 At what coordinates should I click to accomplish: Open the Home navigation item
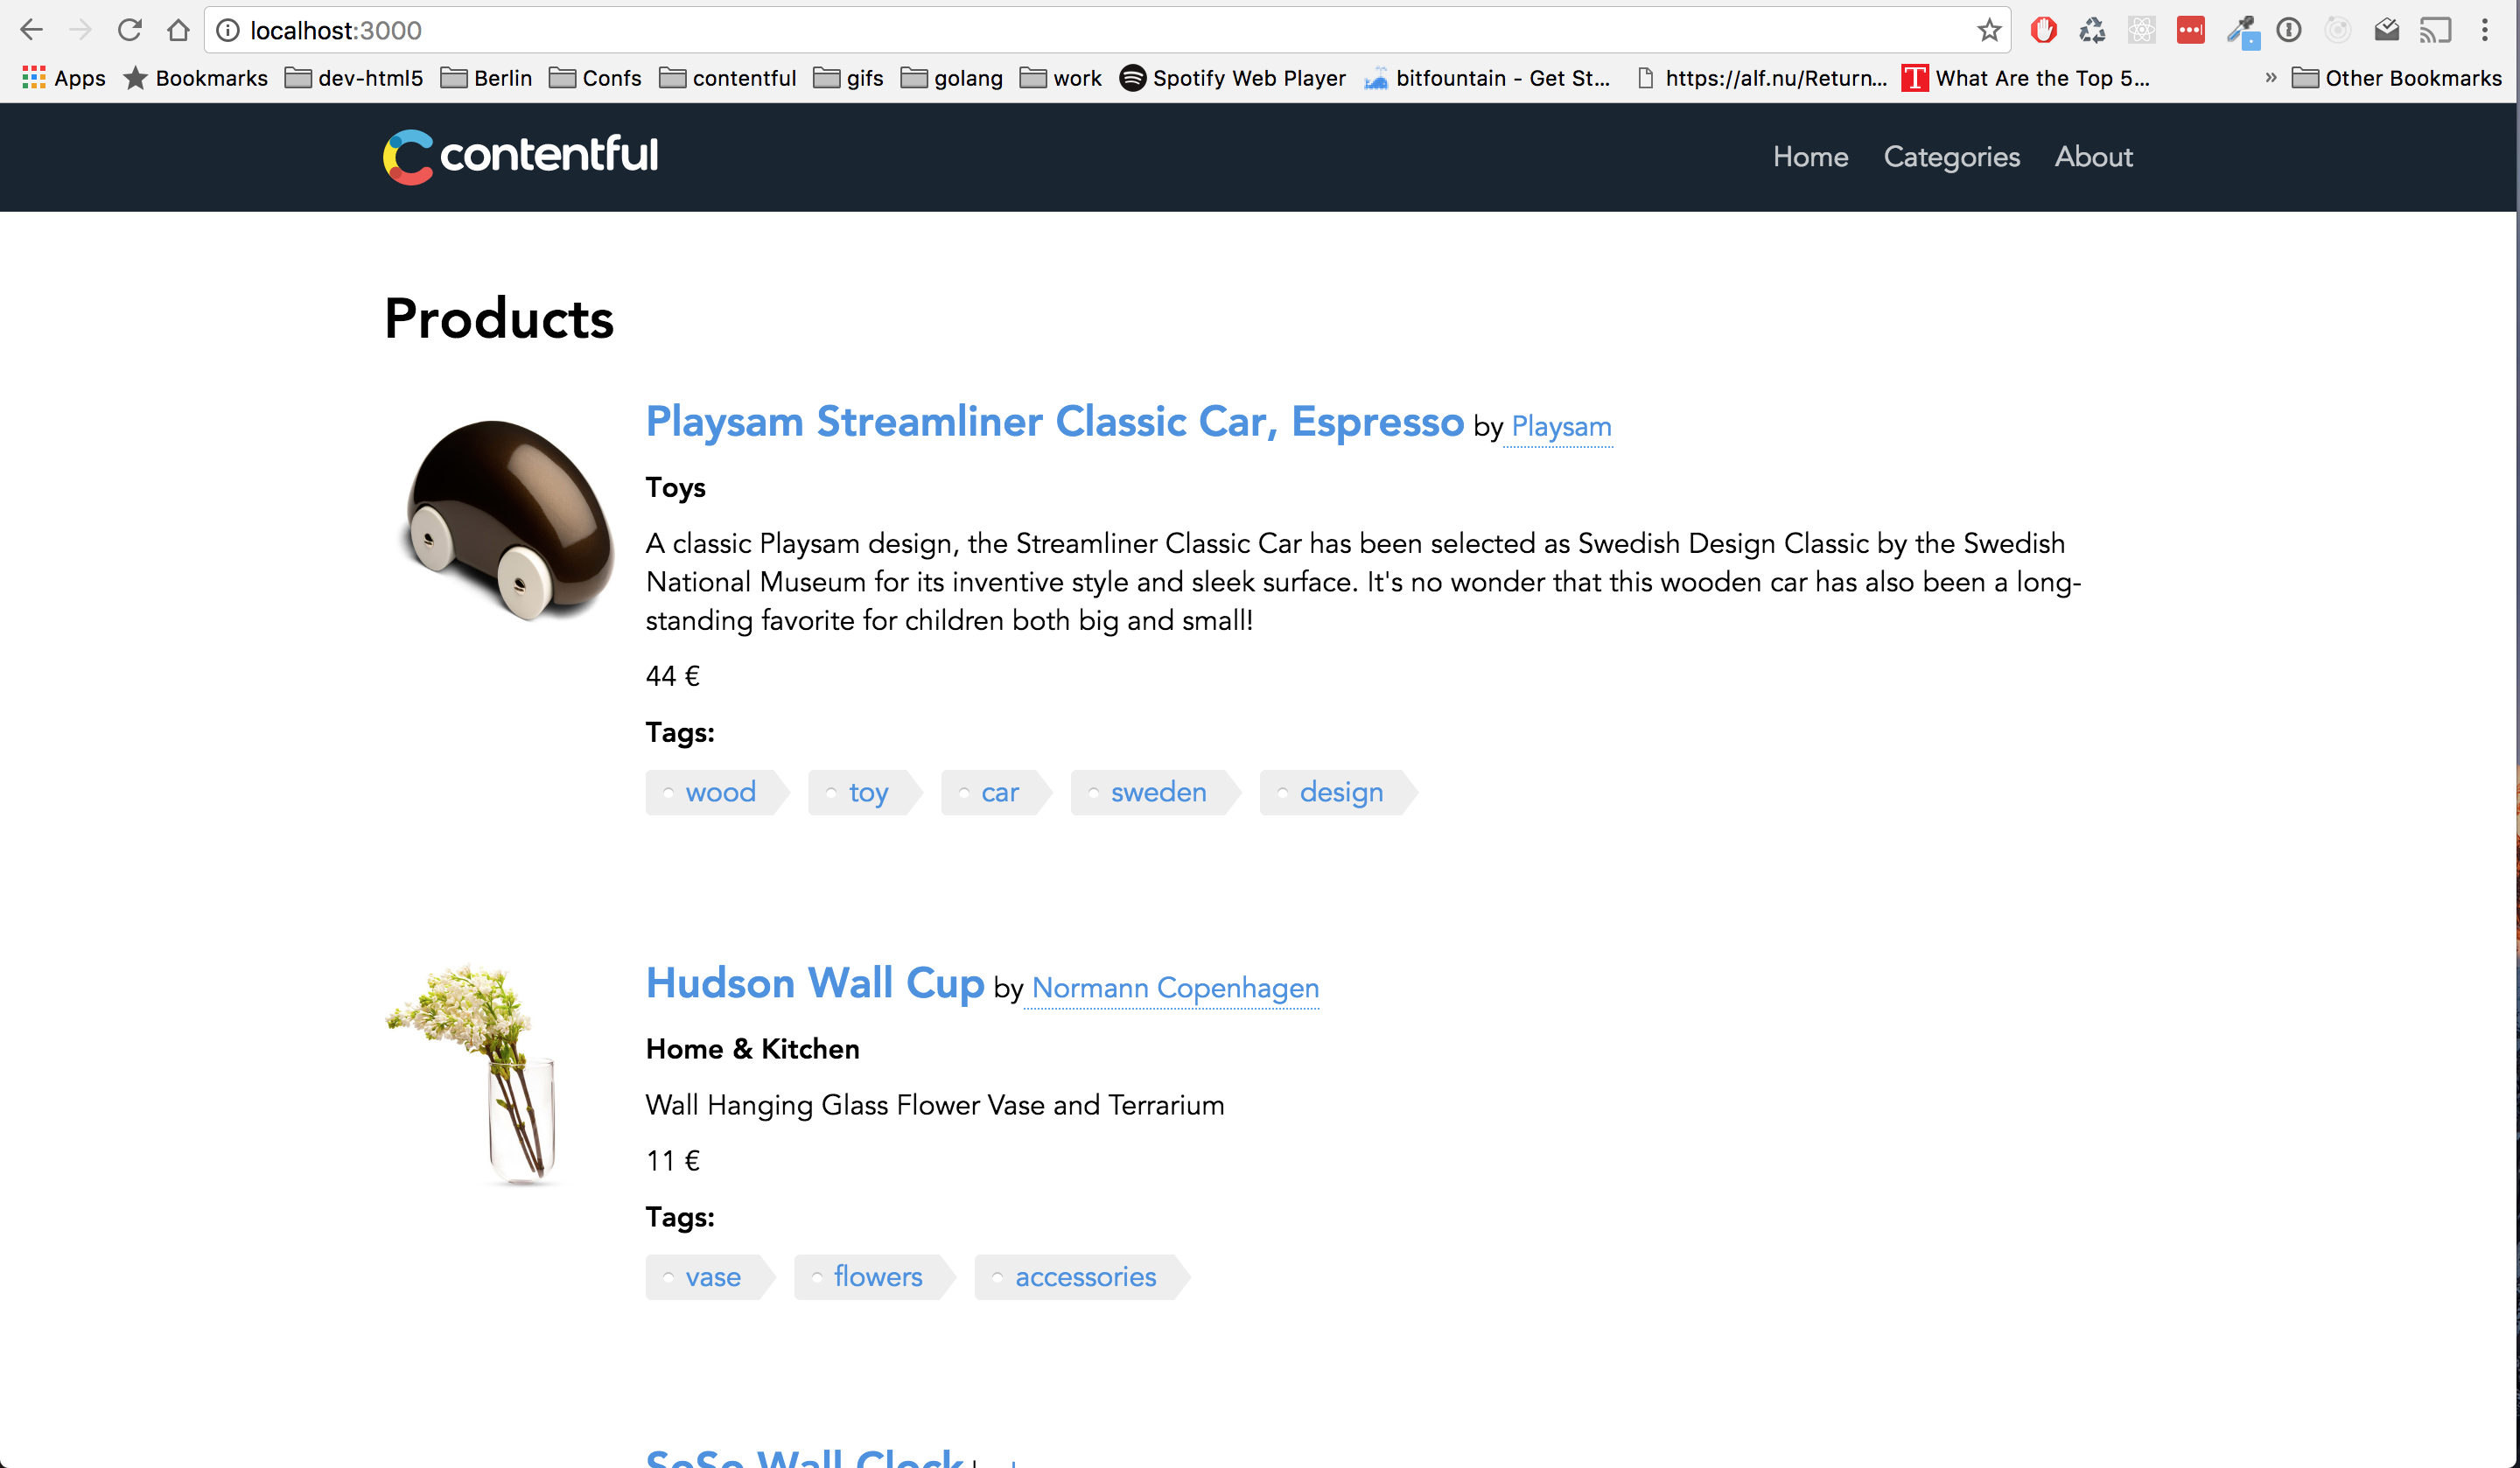[x=1810, y=157]
